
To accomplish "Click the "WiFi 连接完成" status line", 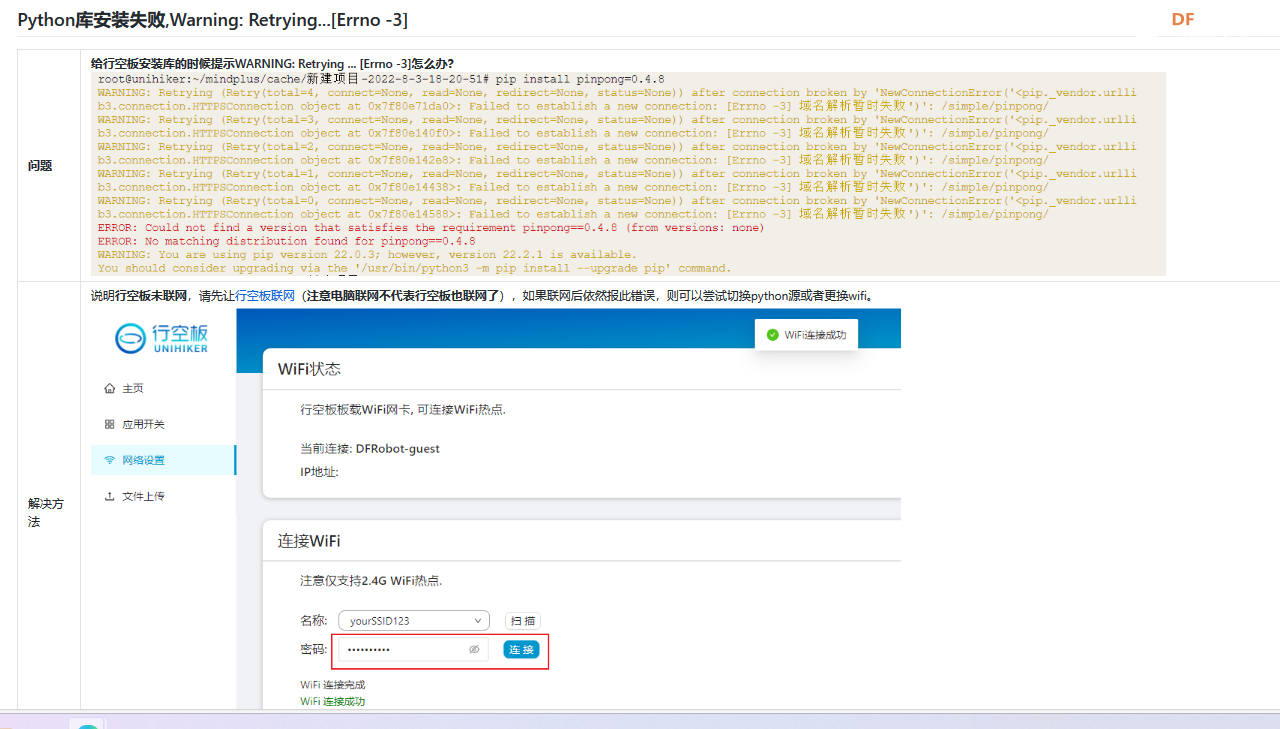I will click(x=332, y=685).
